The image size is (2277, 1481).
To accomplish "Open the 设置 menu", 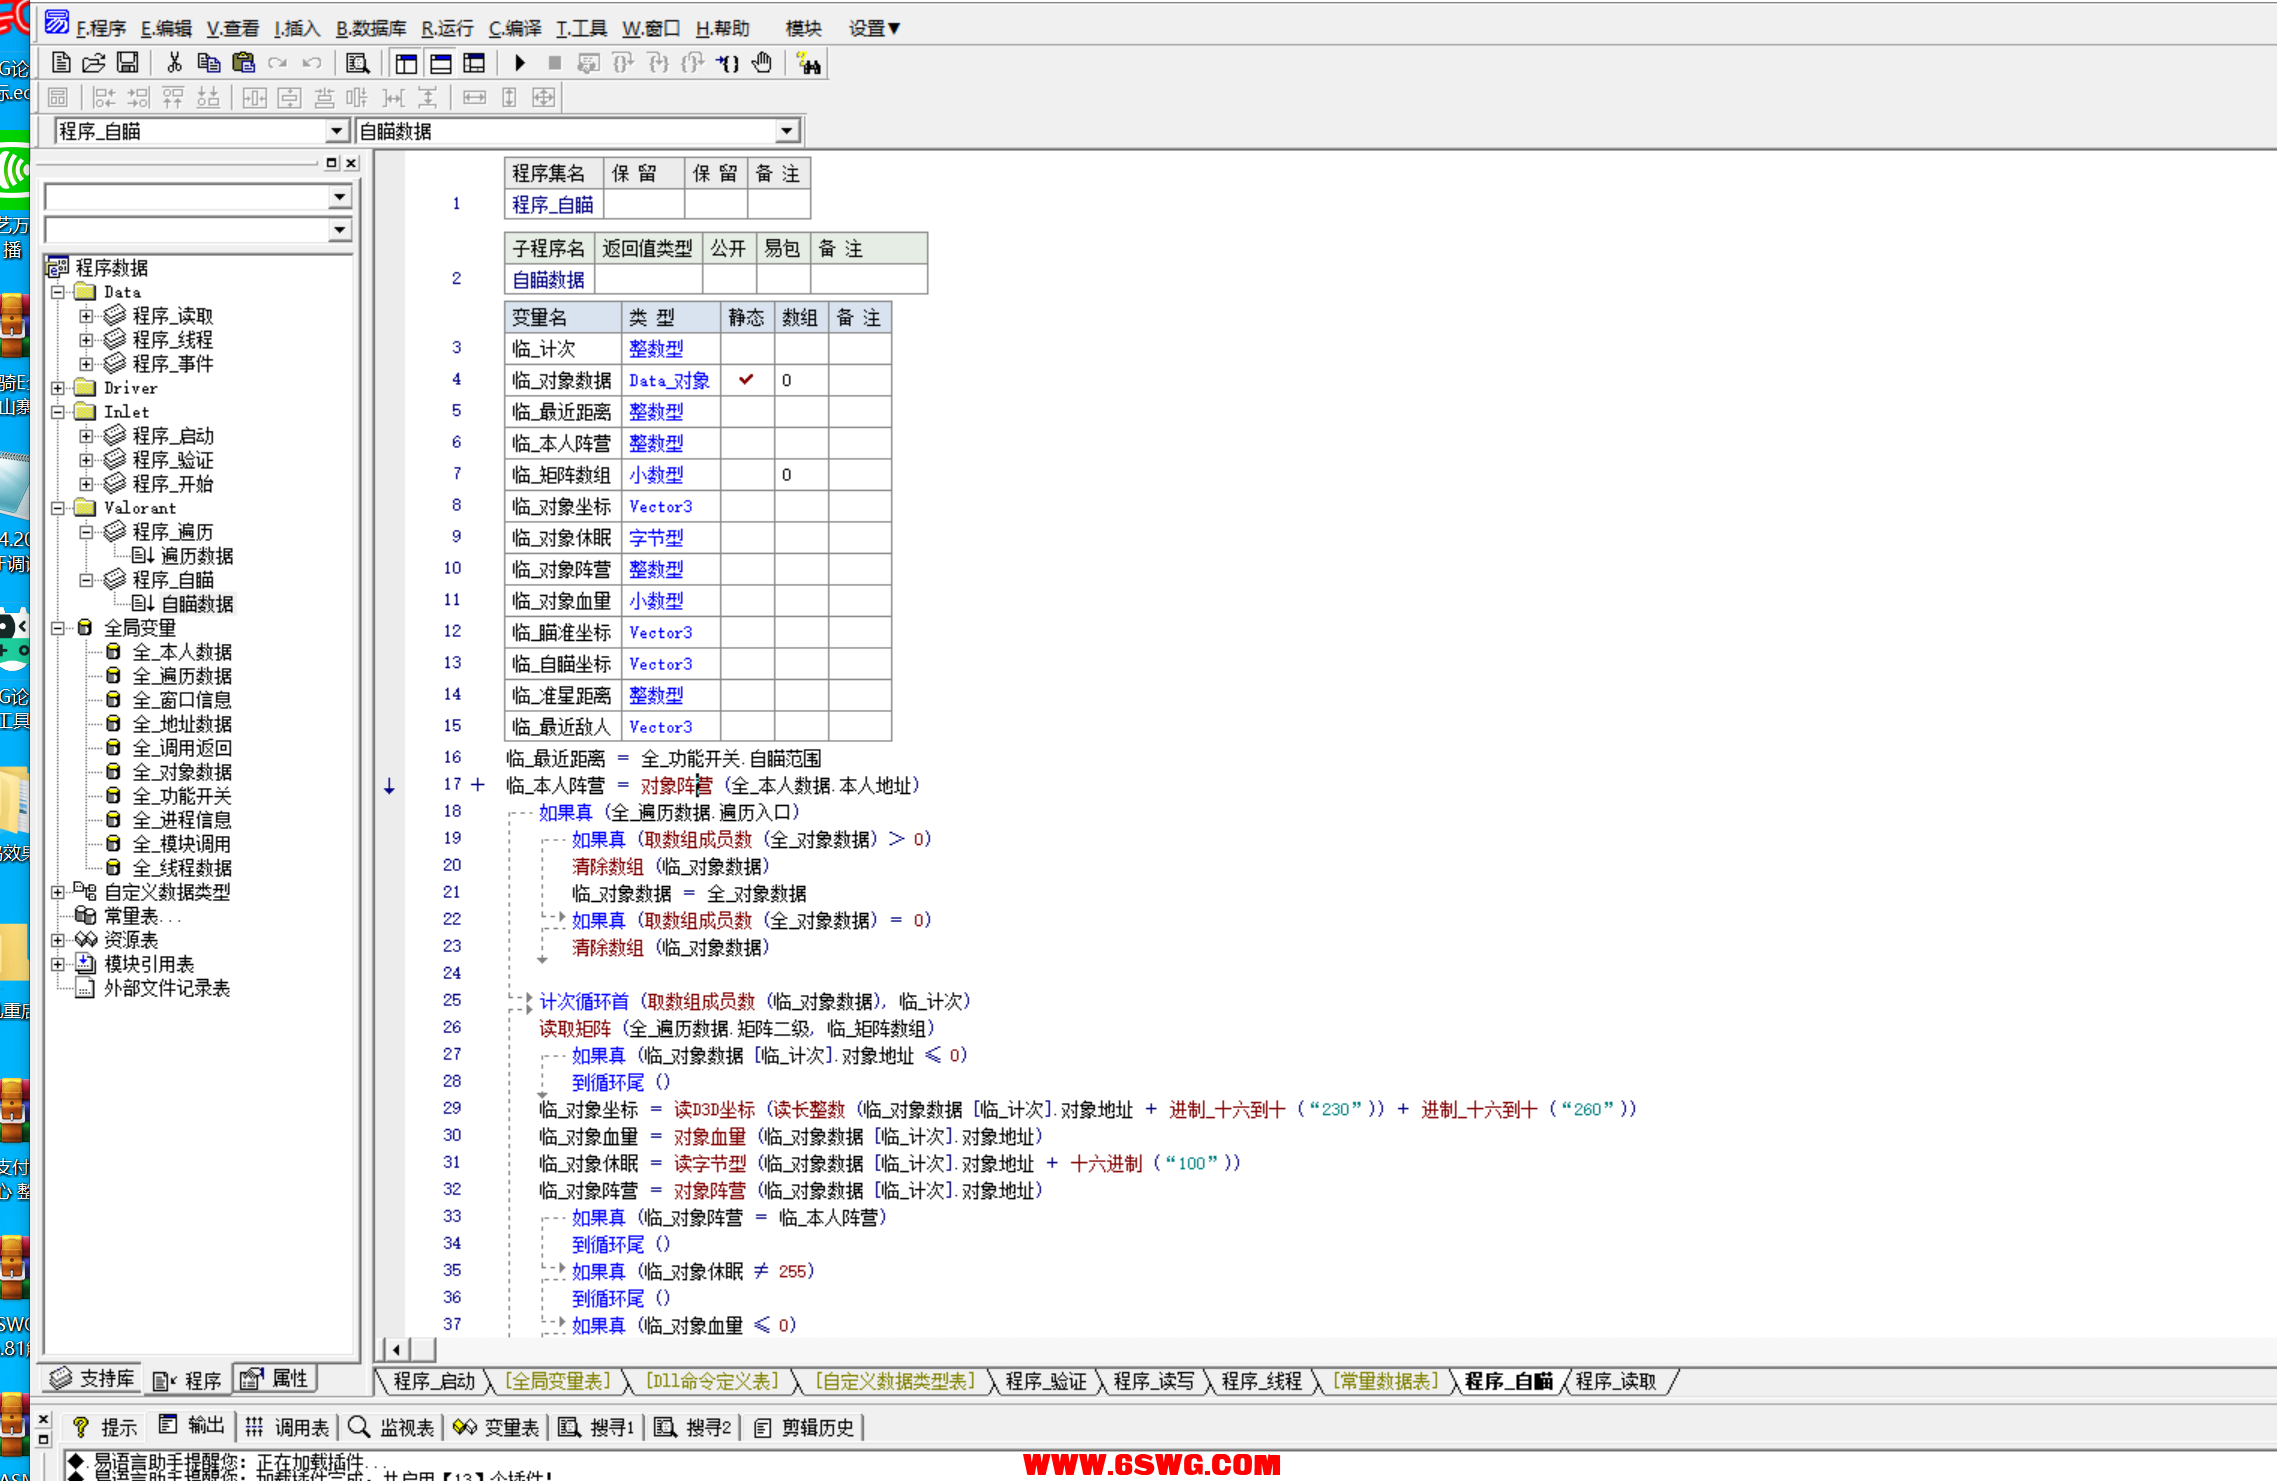I will (x=874, y=28).
